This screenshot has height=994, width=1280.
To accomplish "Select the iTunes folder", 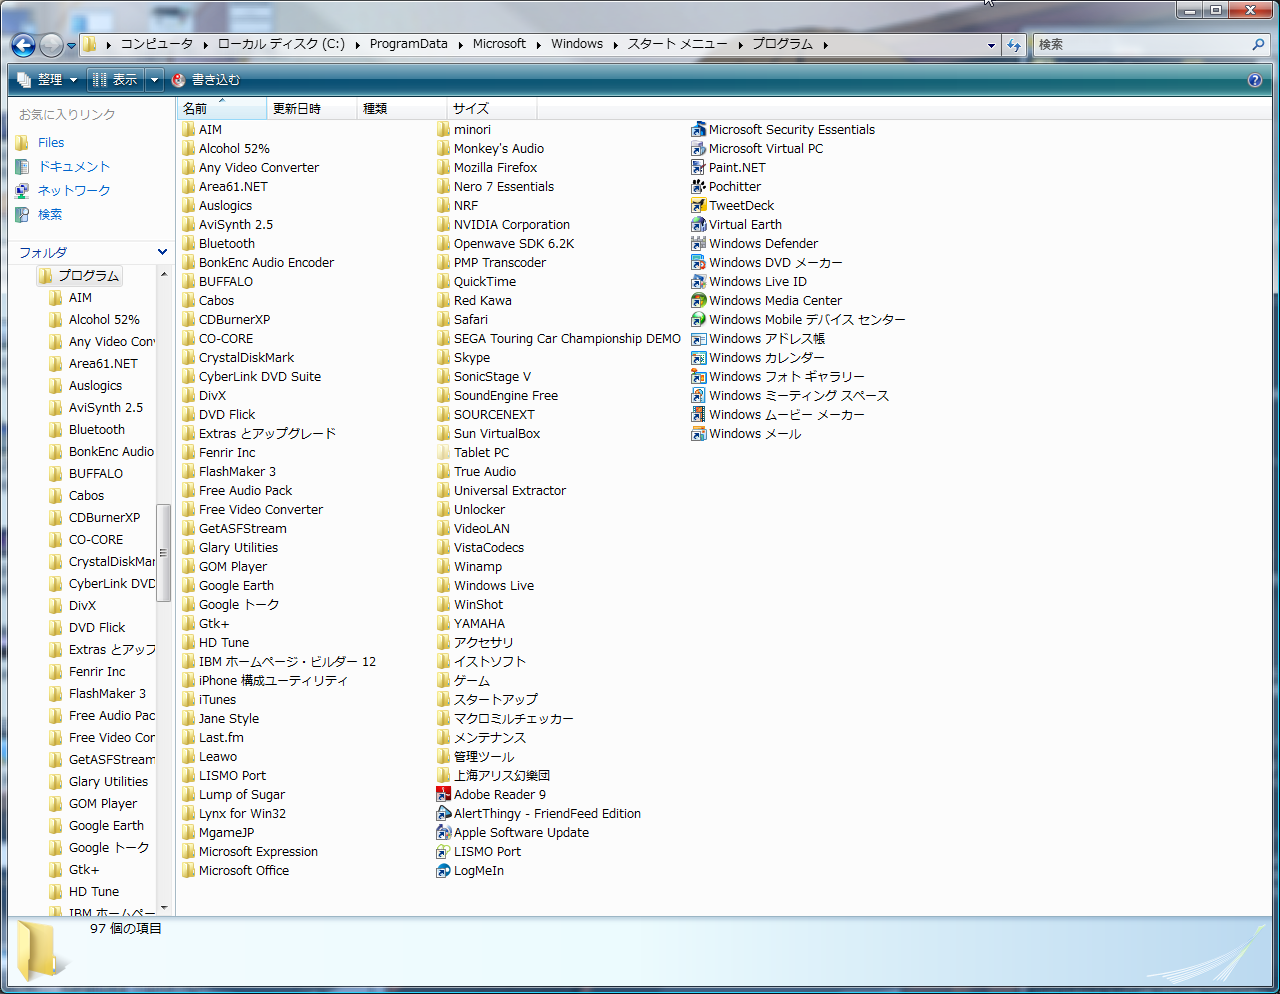I will click(x=208, y=700).
